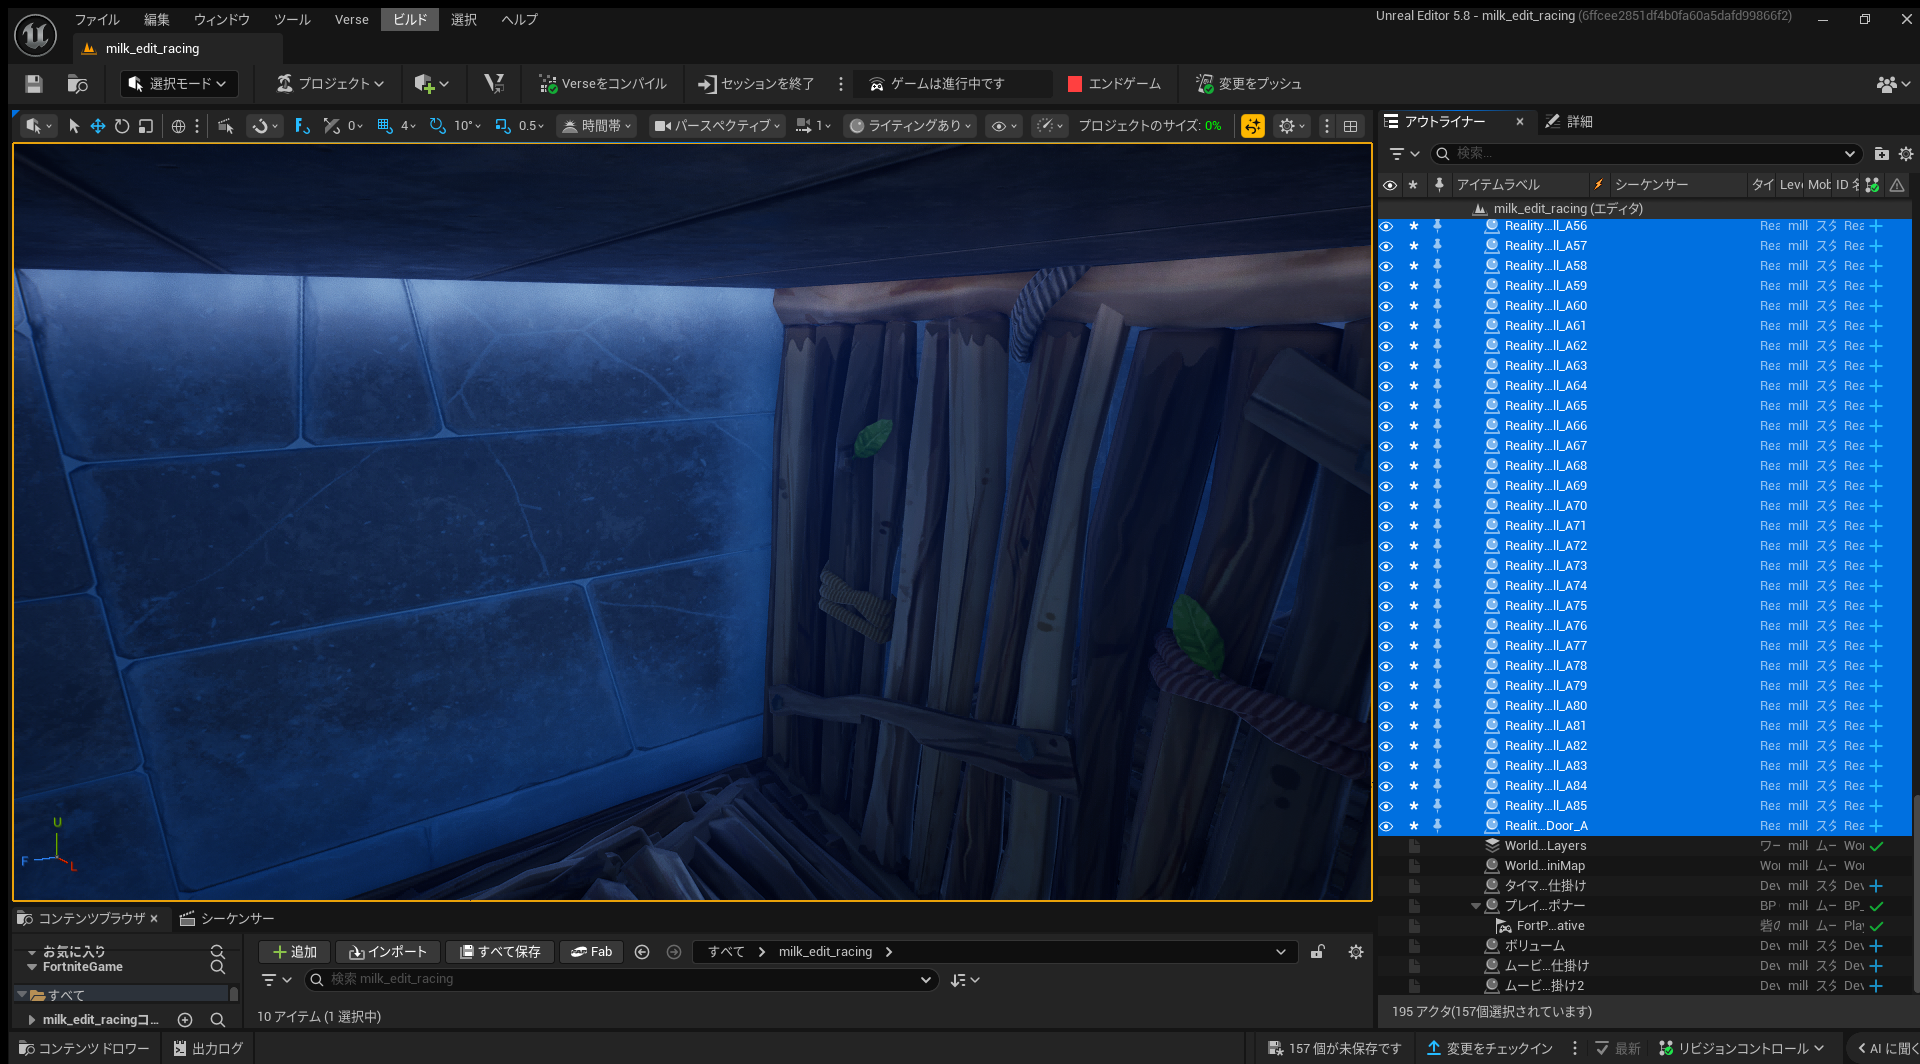
Task: Switch viewport layout grid icon
Action: 1351,126
